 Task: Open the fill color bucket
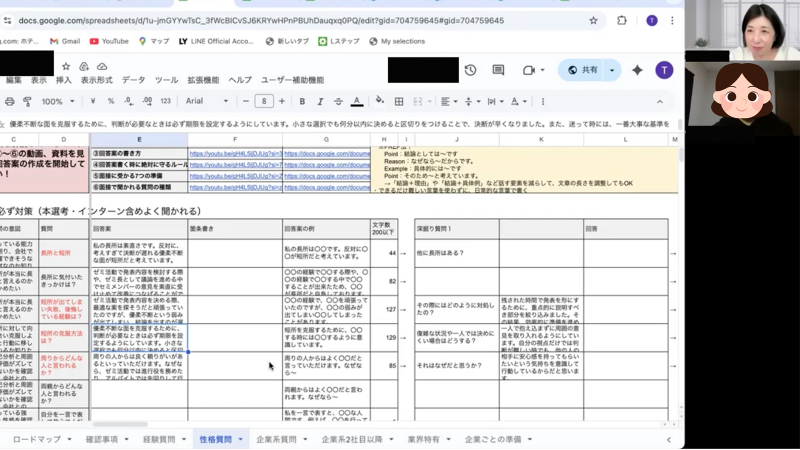click(380, 101)
